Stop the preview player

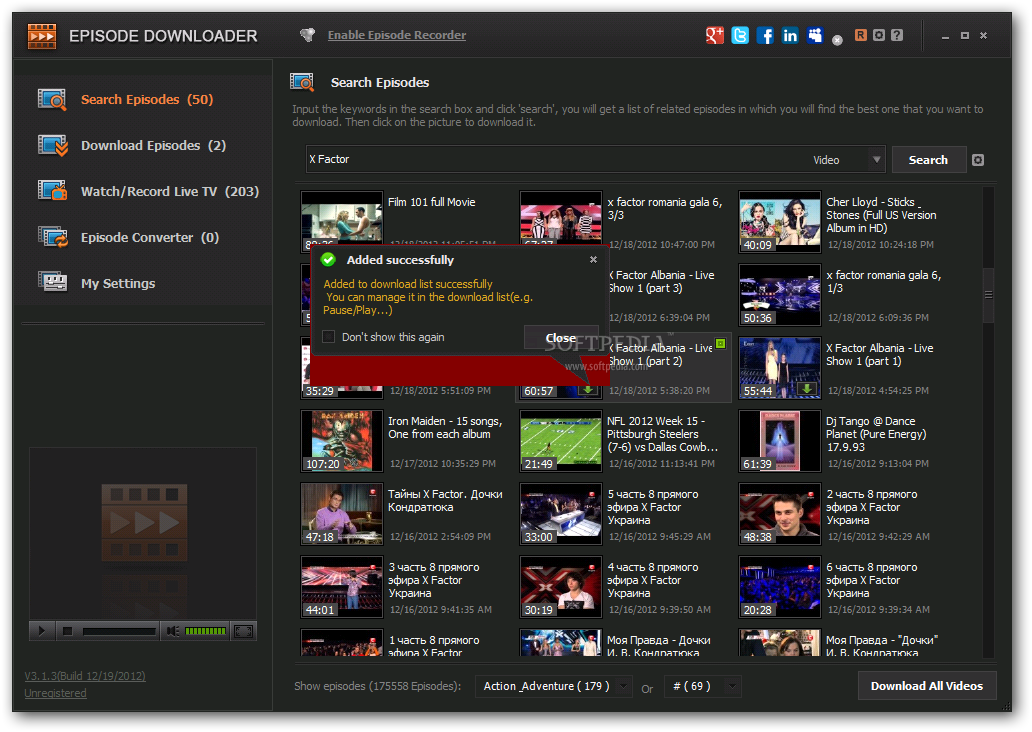(67, 631)
